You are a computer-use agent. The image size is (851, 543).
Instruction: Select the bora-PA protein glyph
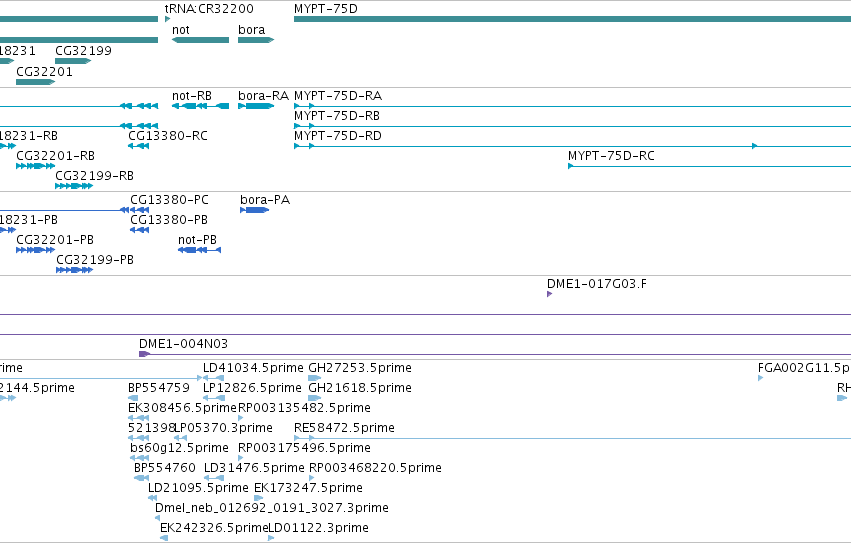point(255,210)
